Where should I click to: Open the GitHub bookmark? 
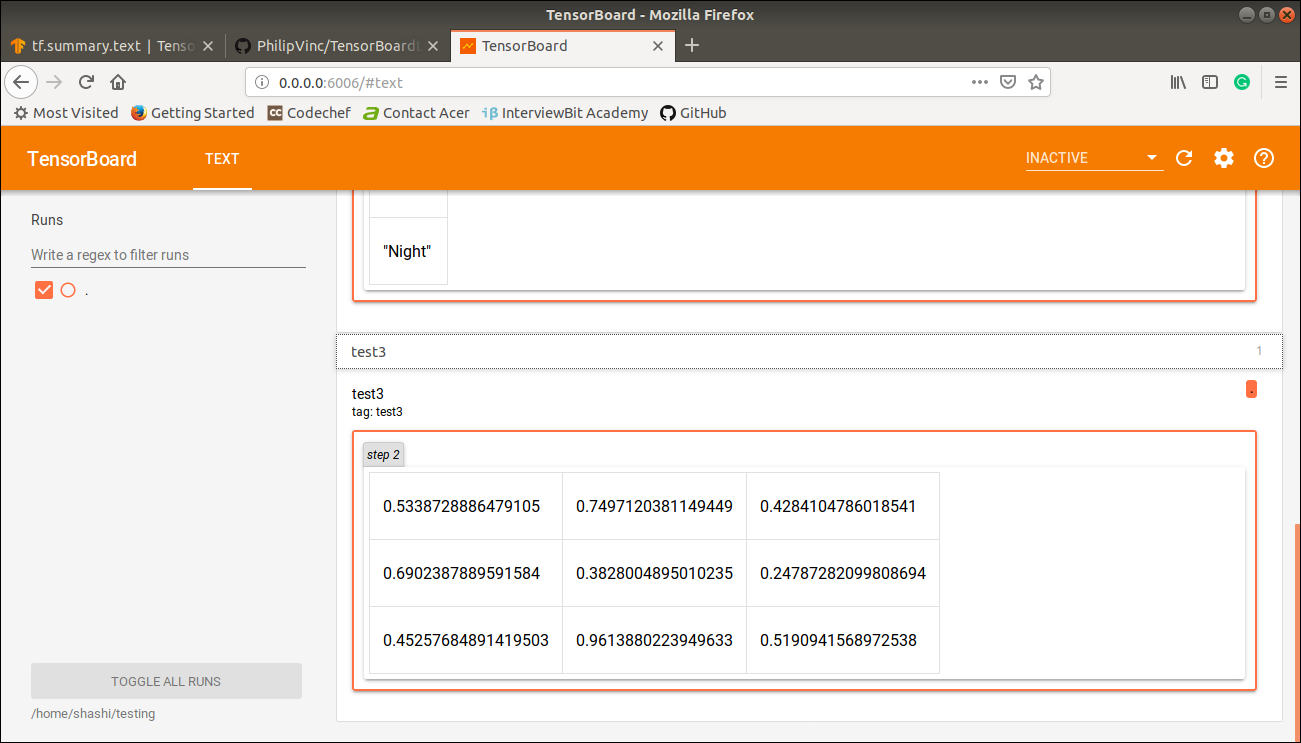(693, 113)
